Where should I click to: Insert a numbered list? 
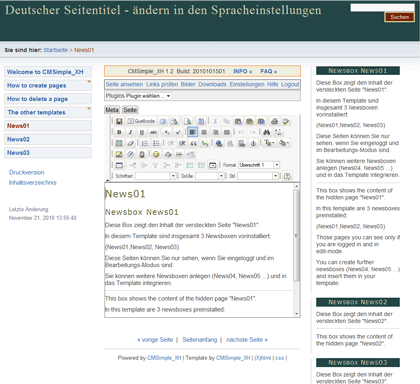tap(145, 143)
